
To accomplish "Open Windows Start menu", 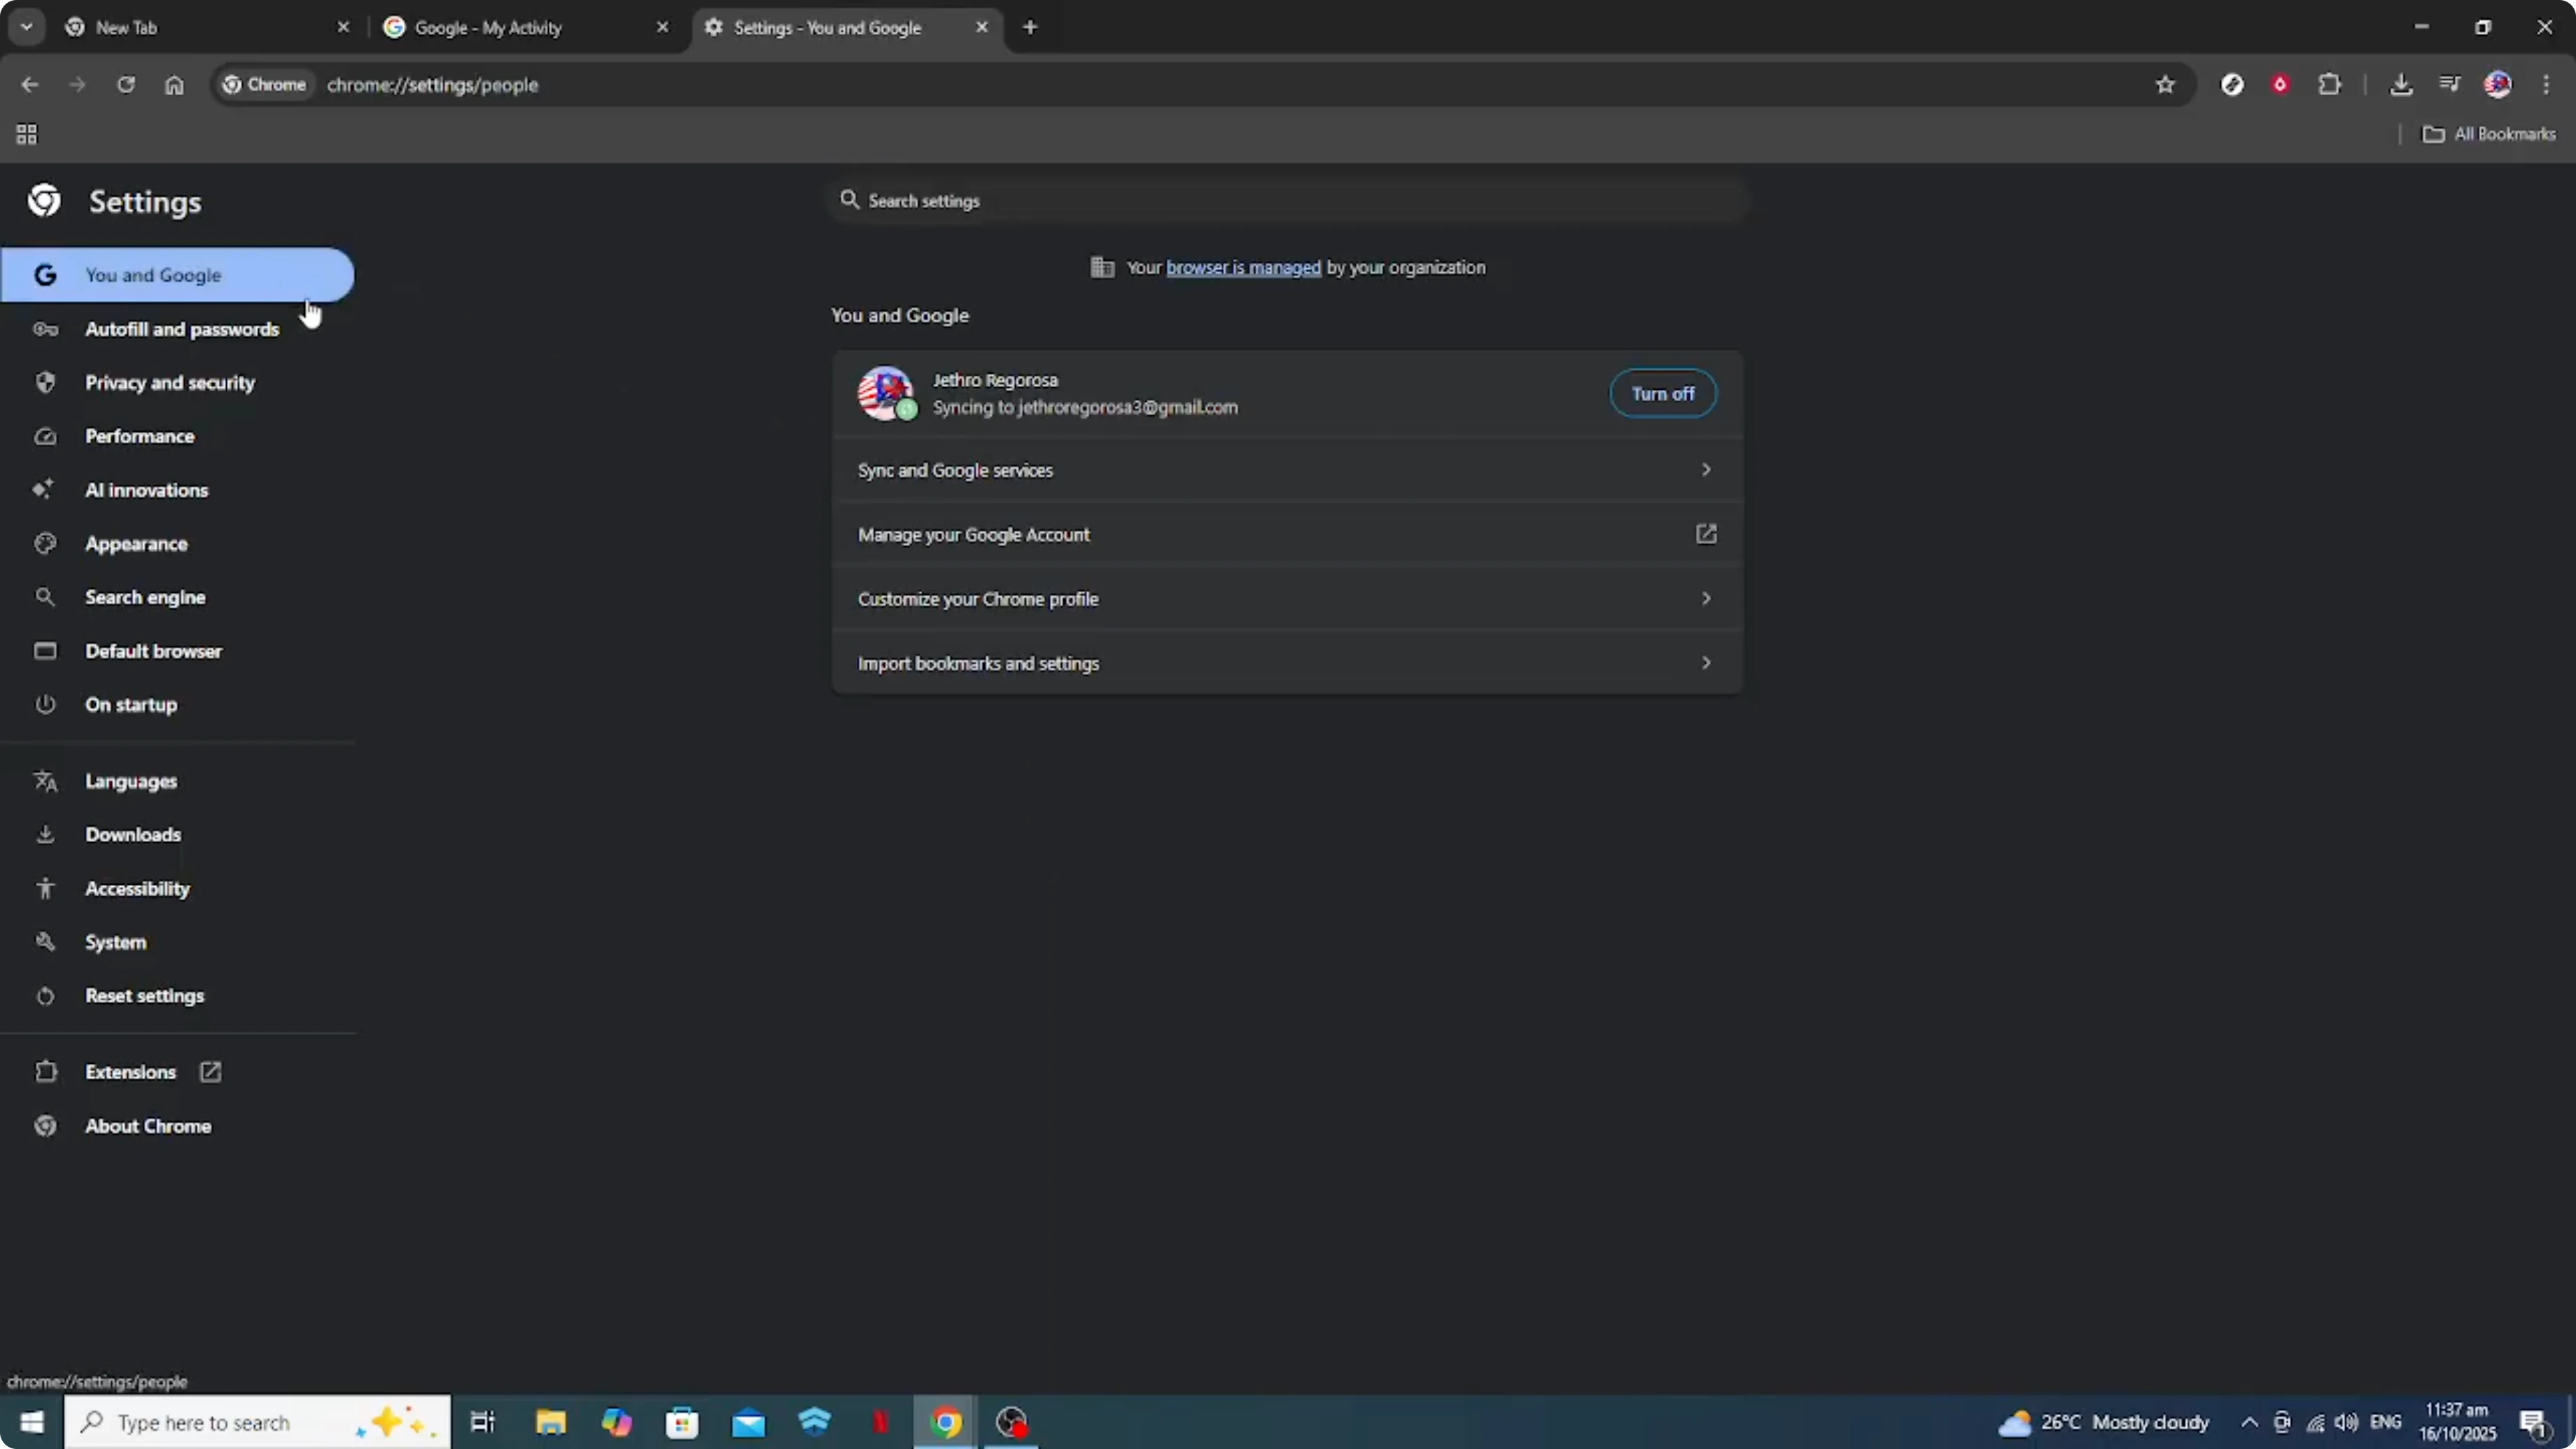I will [32, 1422].
